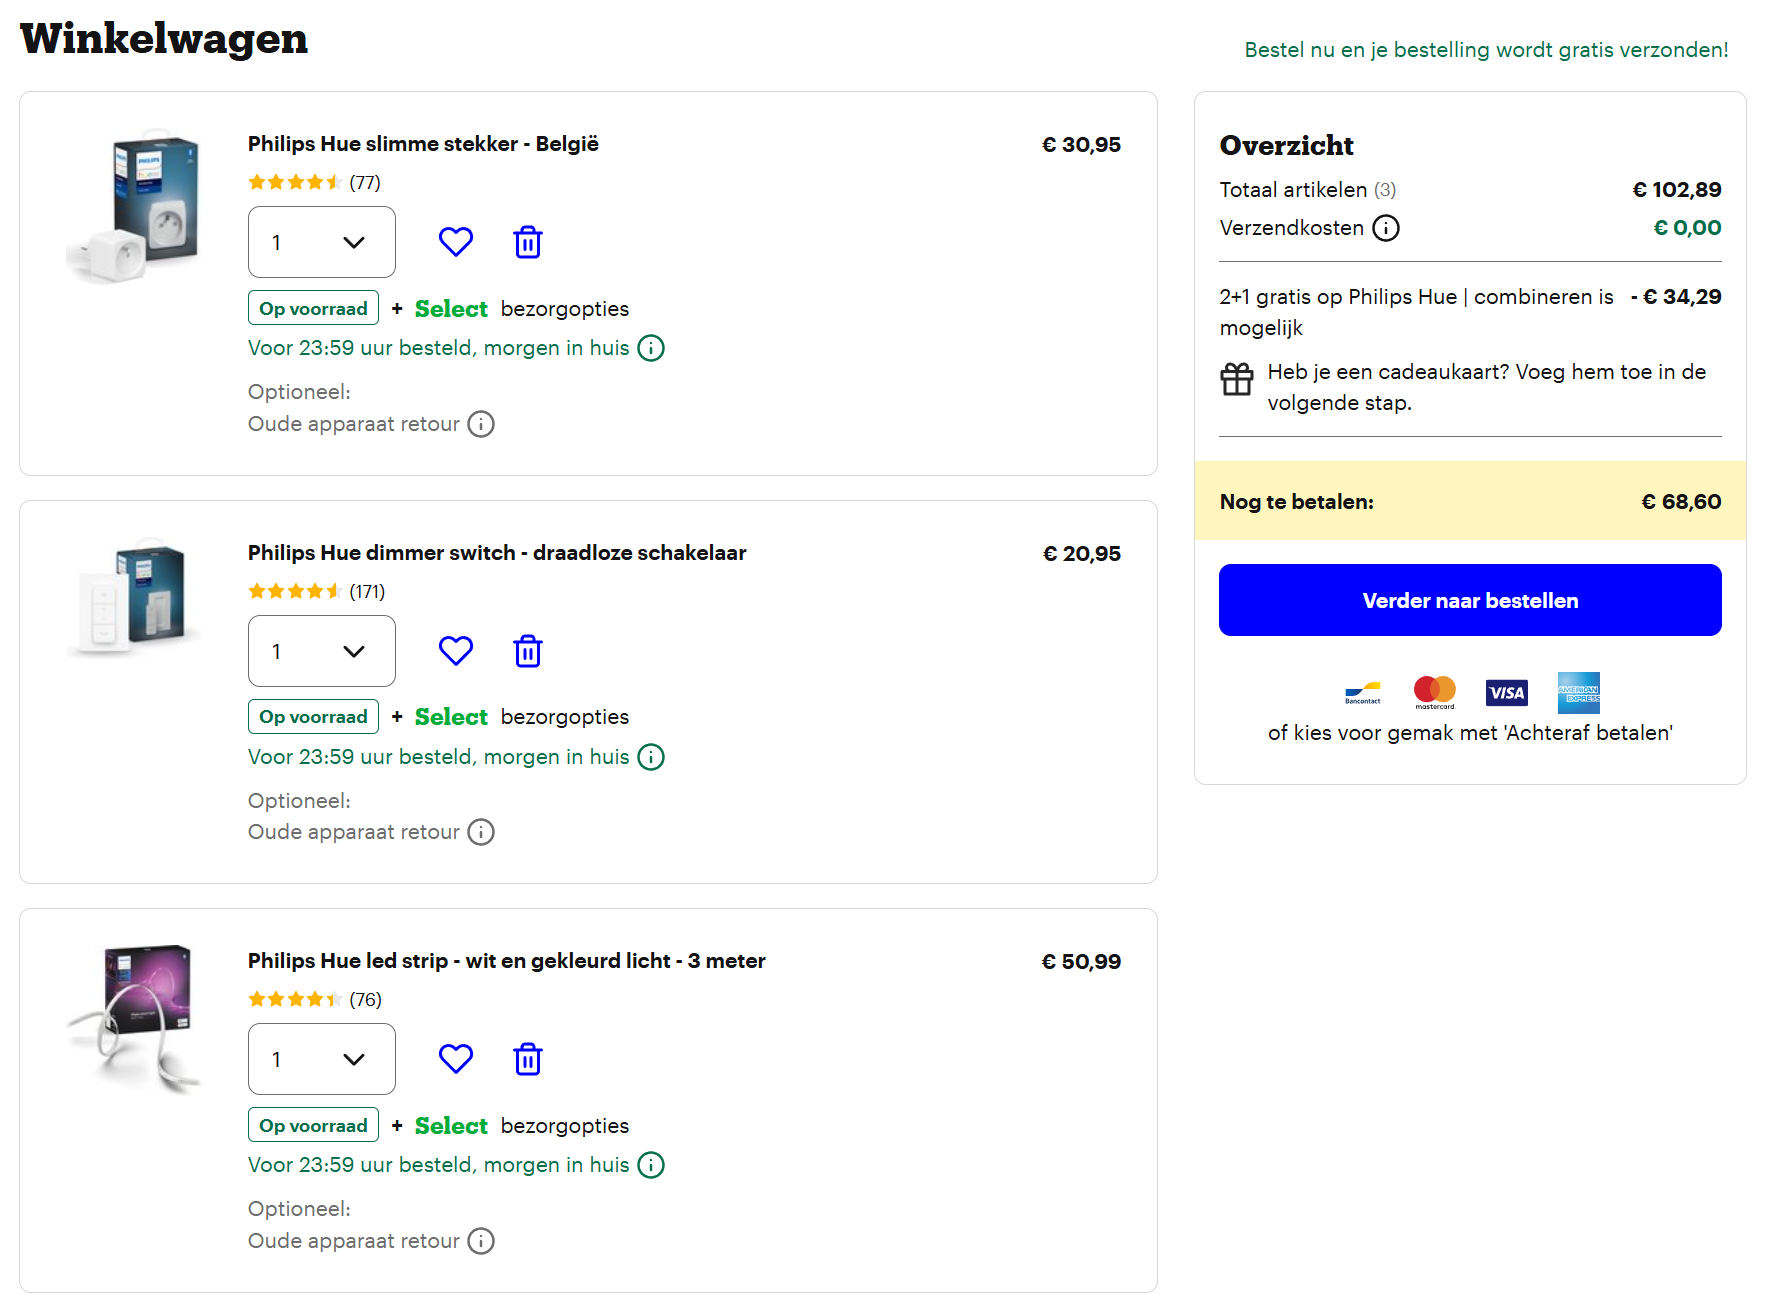
Task: Click Verder naar bestellen button
Action: pos(1469,600)
